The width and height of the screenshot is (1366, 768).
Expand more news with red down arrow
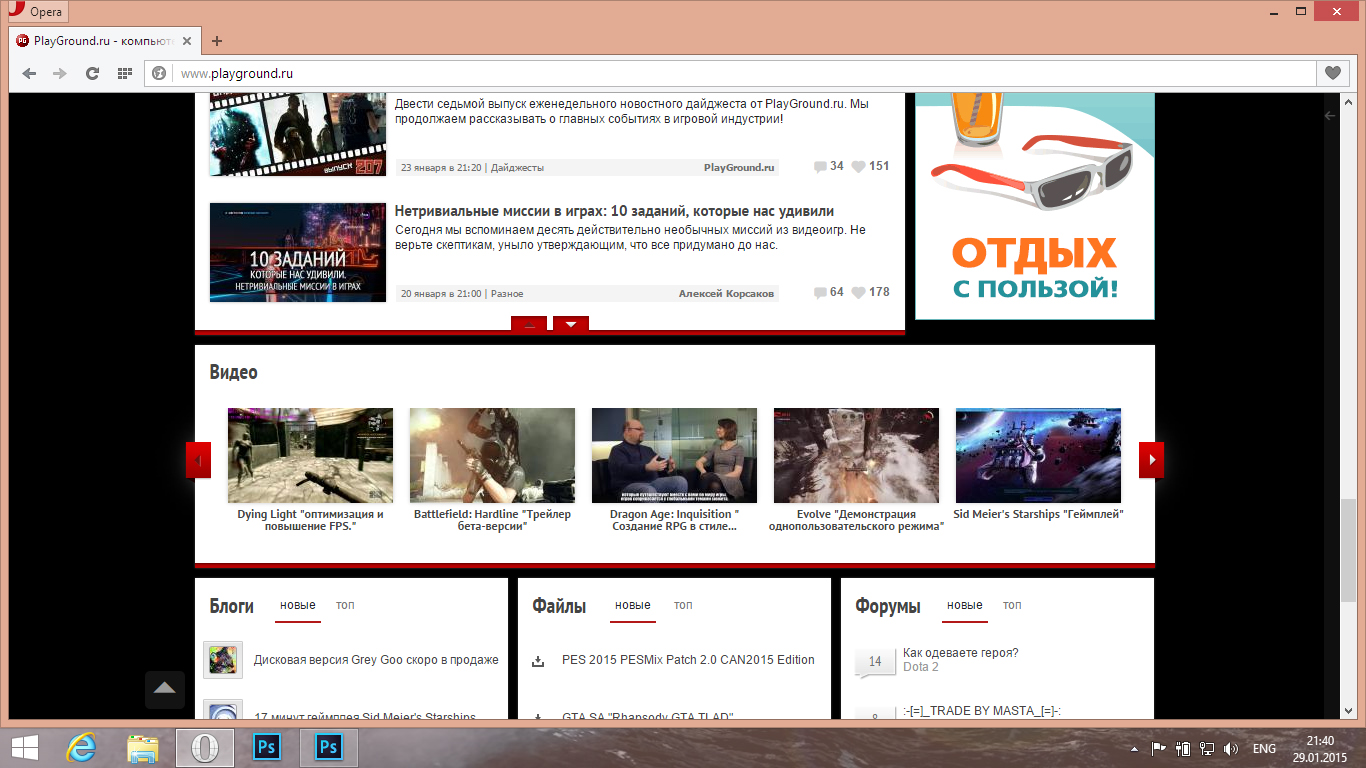coord(571,324)
